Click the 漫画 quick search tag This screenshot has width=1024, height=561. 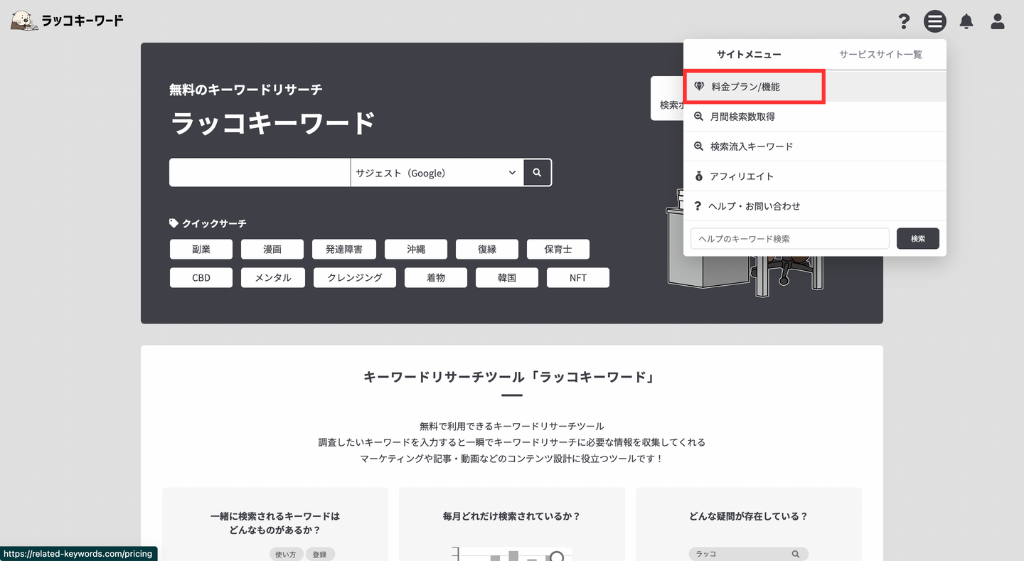click(x=272, y=249)
